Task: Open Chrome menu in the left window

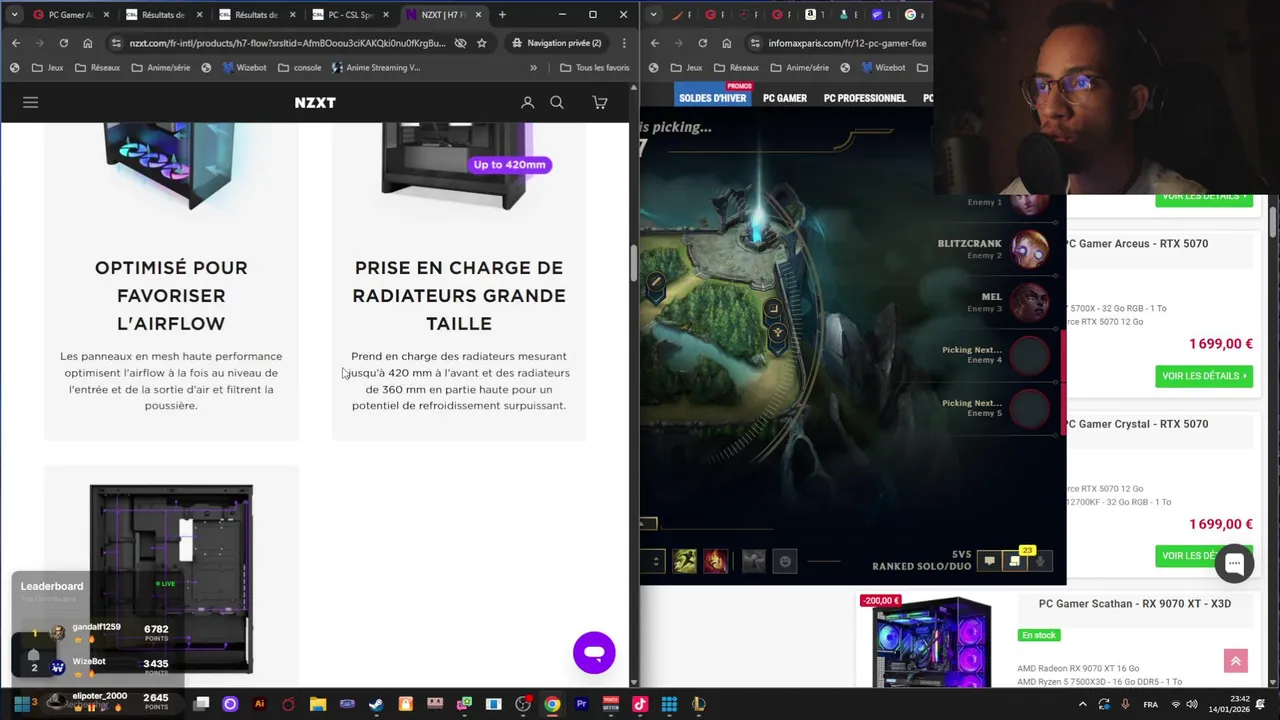Action: [624, 43]
